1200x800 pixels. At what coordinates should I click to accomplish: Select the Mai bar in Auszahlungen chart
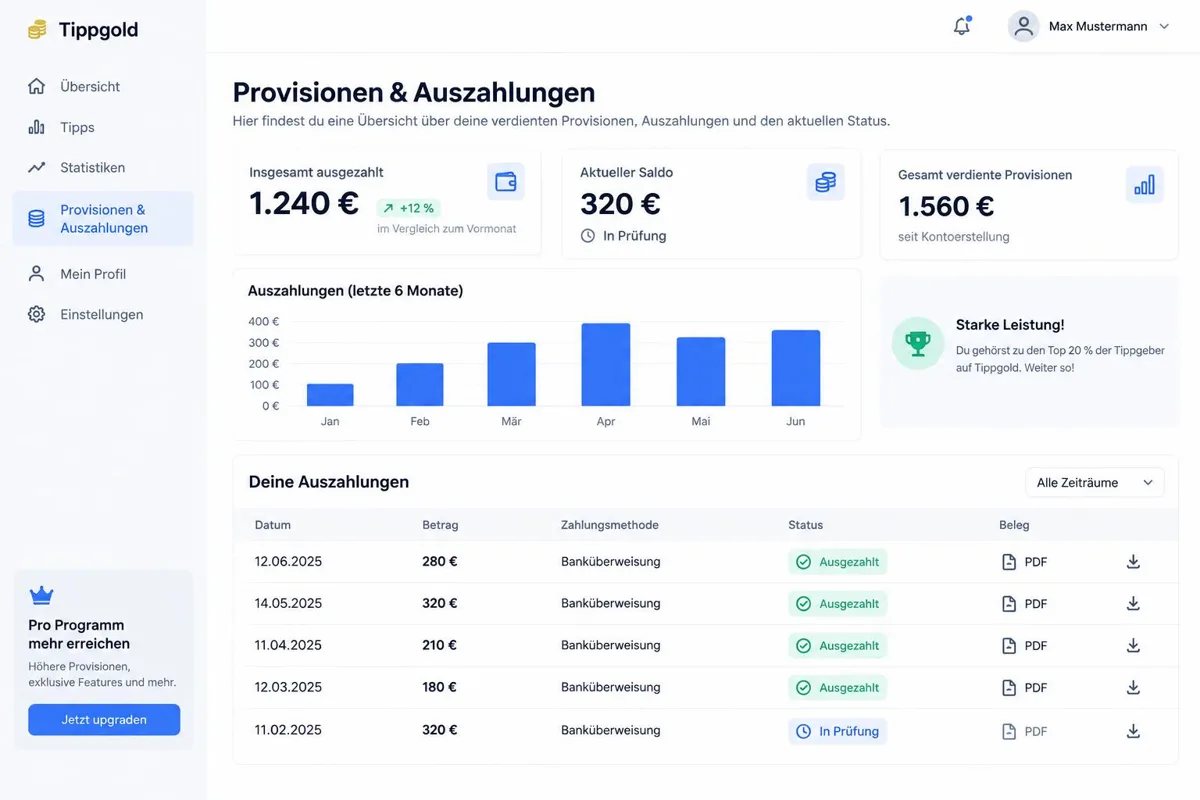(x=701, y=372)
